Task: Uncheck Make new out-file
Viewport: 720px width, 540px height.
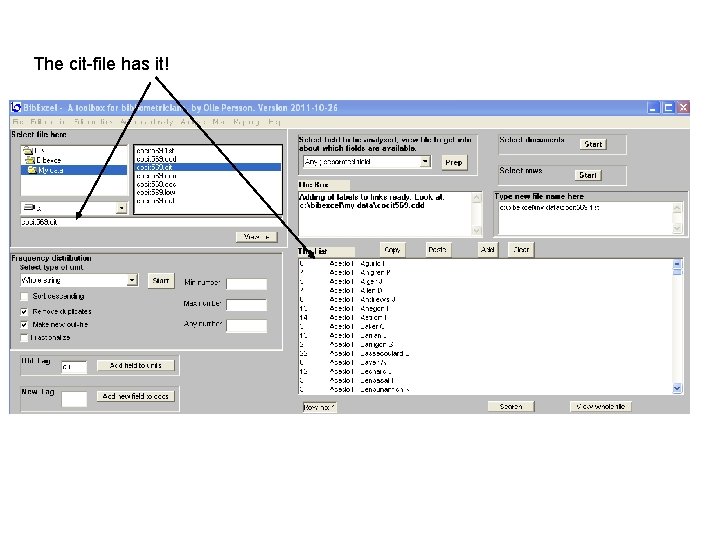Action: point(24,325)
